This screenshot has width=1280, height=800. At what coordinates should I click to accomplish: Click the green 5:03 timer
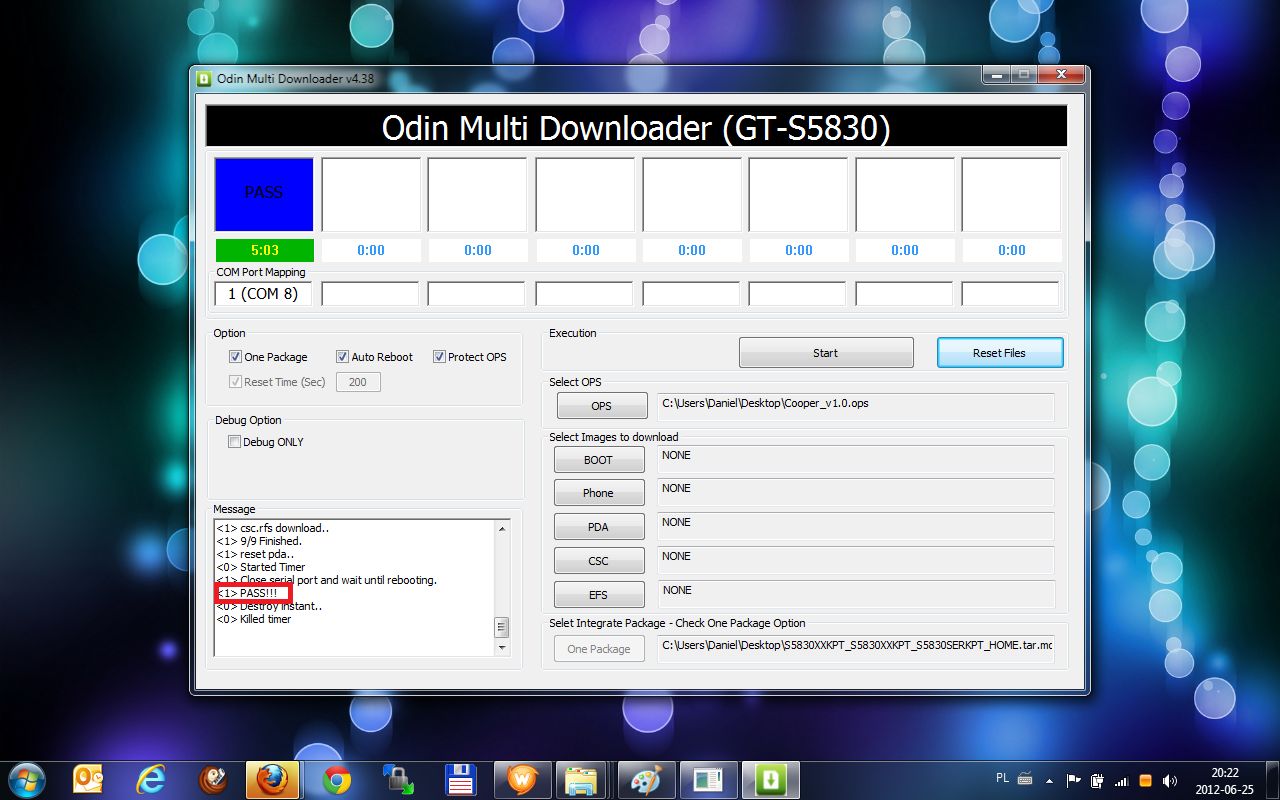pos(265,250)
